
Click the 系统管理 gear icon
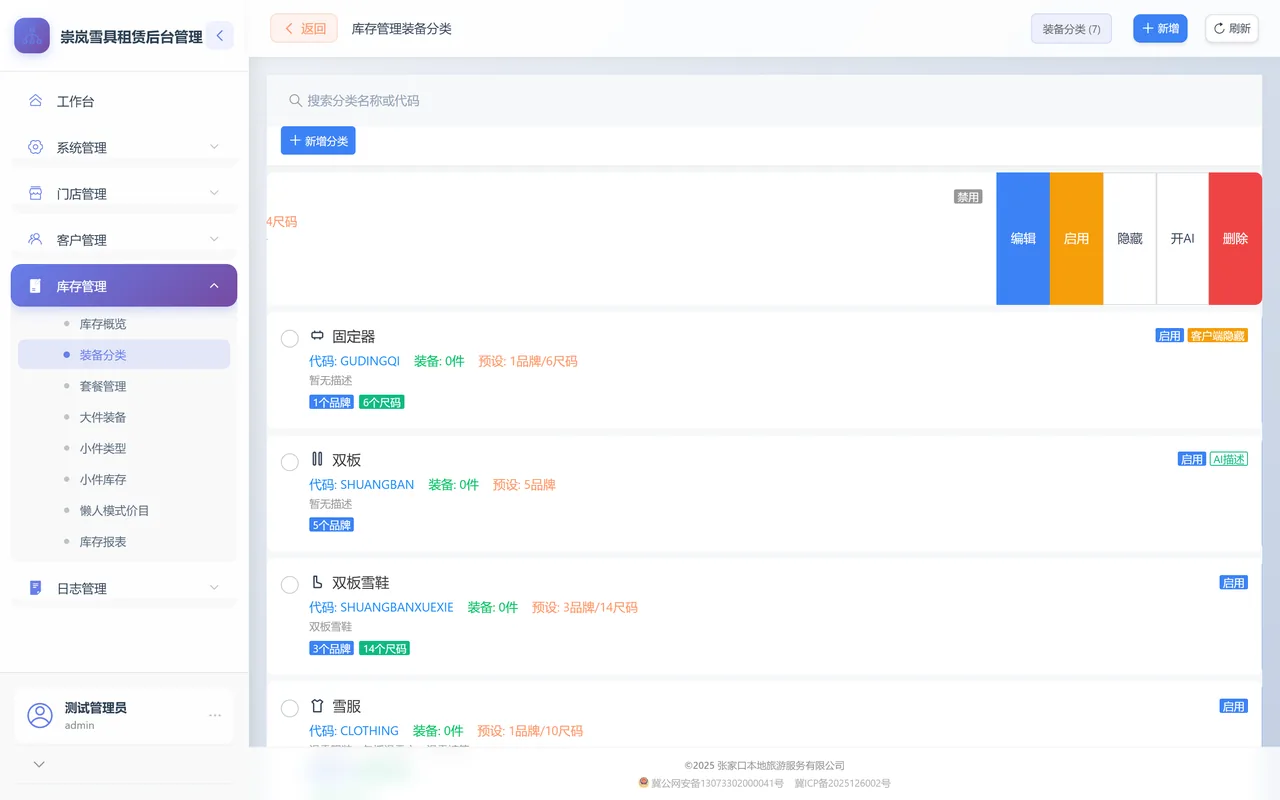pyautogui.click(x=36, y=147)
